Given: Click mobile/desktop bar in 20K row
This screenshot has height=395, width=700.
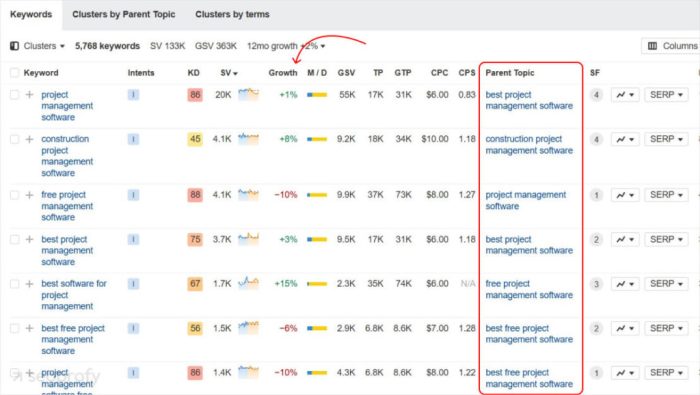Looking at the screenshot, I should (317, 95).
